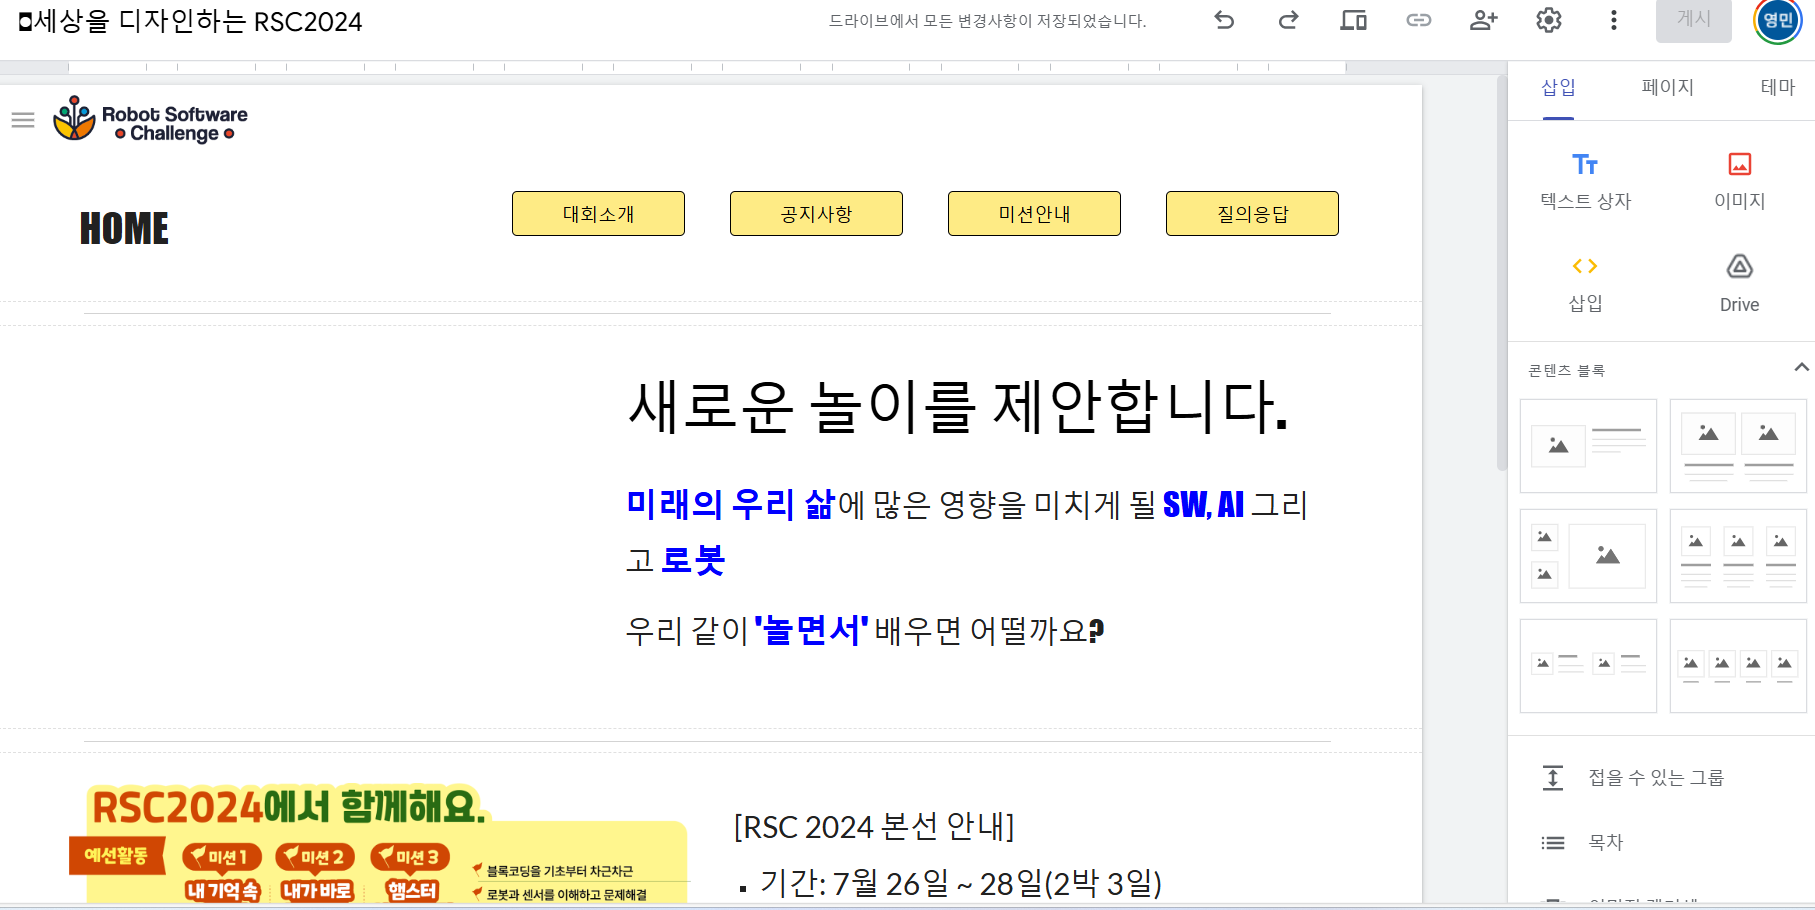Redo the last action
This screenshot has height=910, width=1815.
click(x=1289, y=20)
